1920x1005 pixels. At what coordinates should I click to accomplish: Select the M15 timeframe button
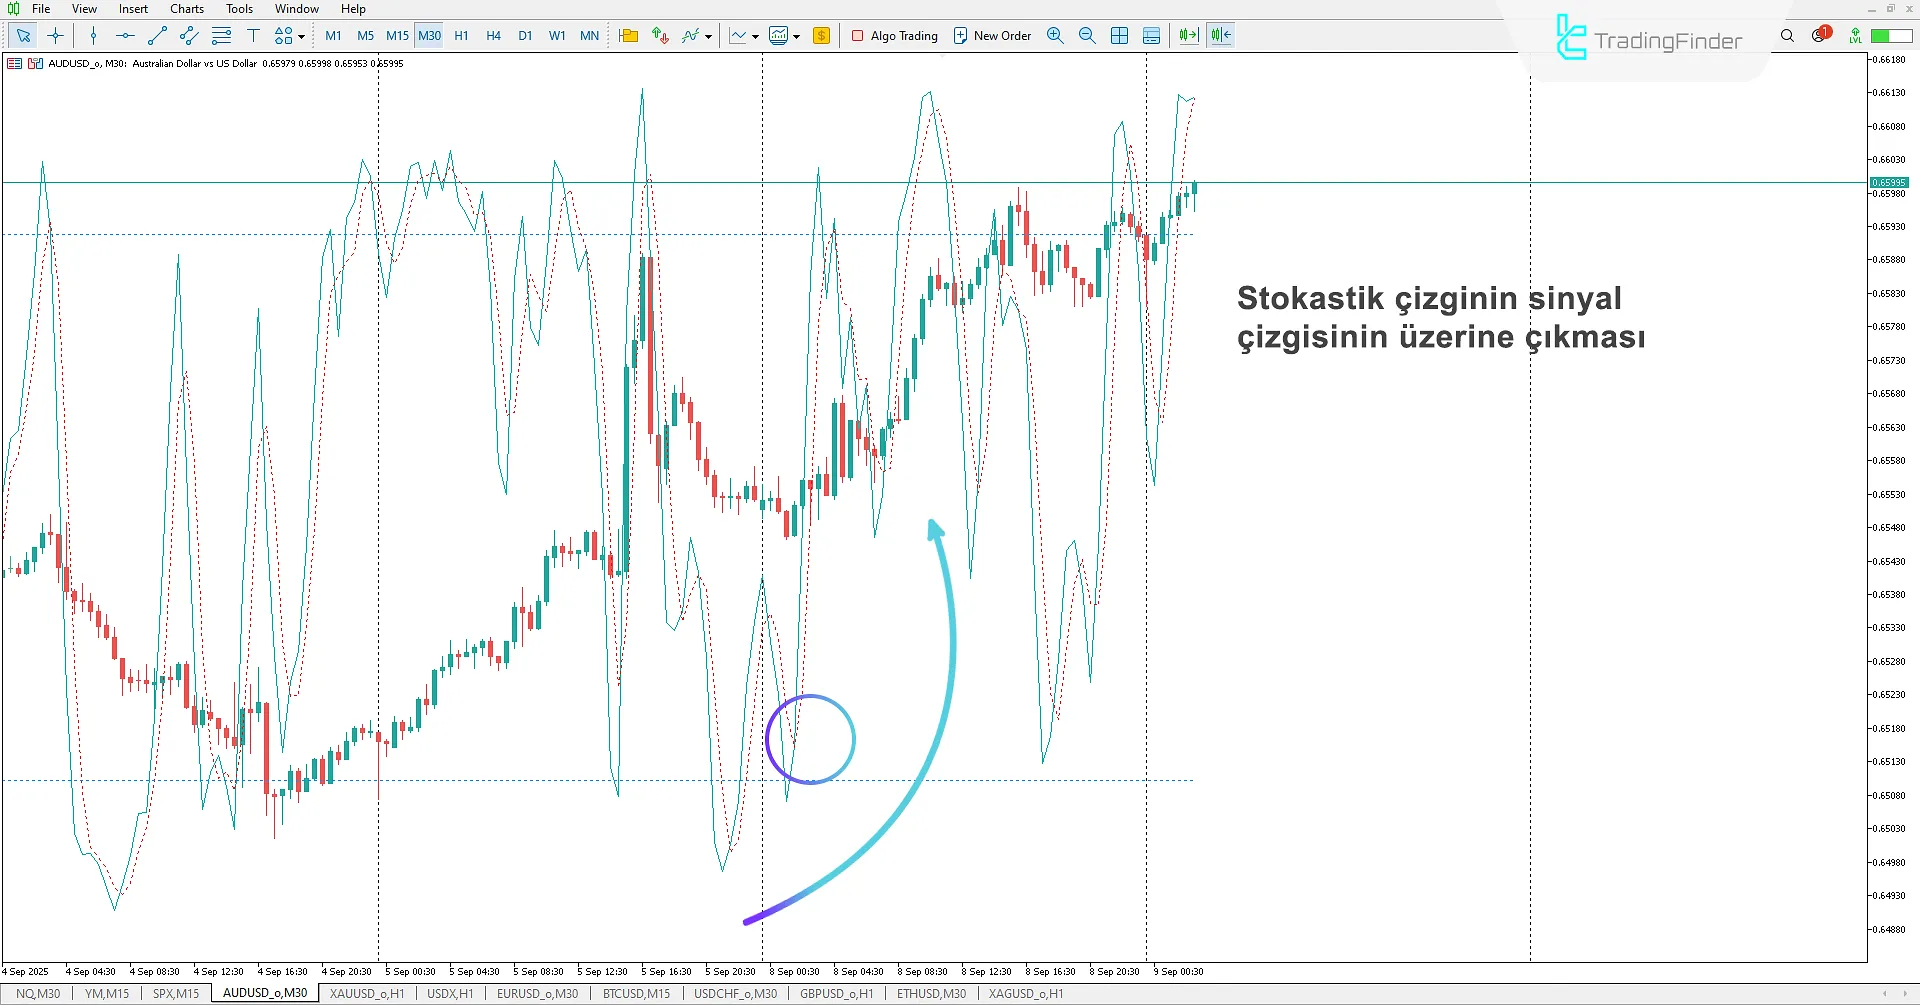pos(397,35)
